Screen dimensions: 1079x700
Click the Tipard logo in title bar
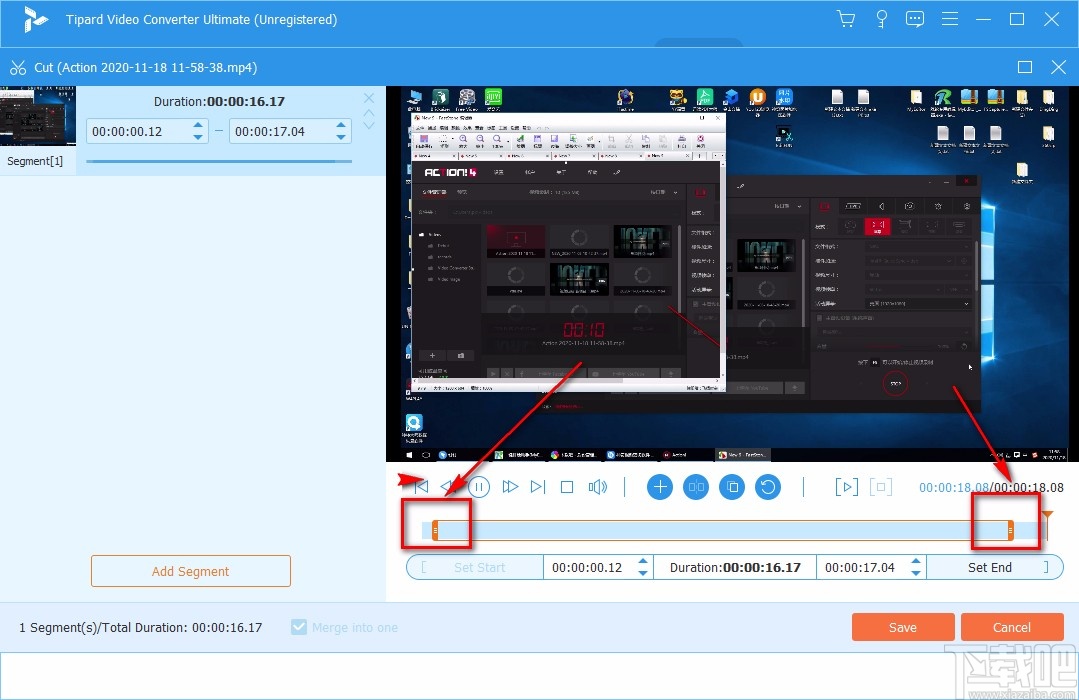point(34,19)
